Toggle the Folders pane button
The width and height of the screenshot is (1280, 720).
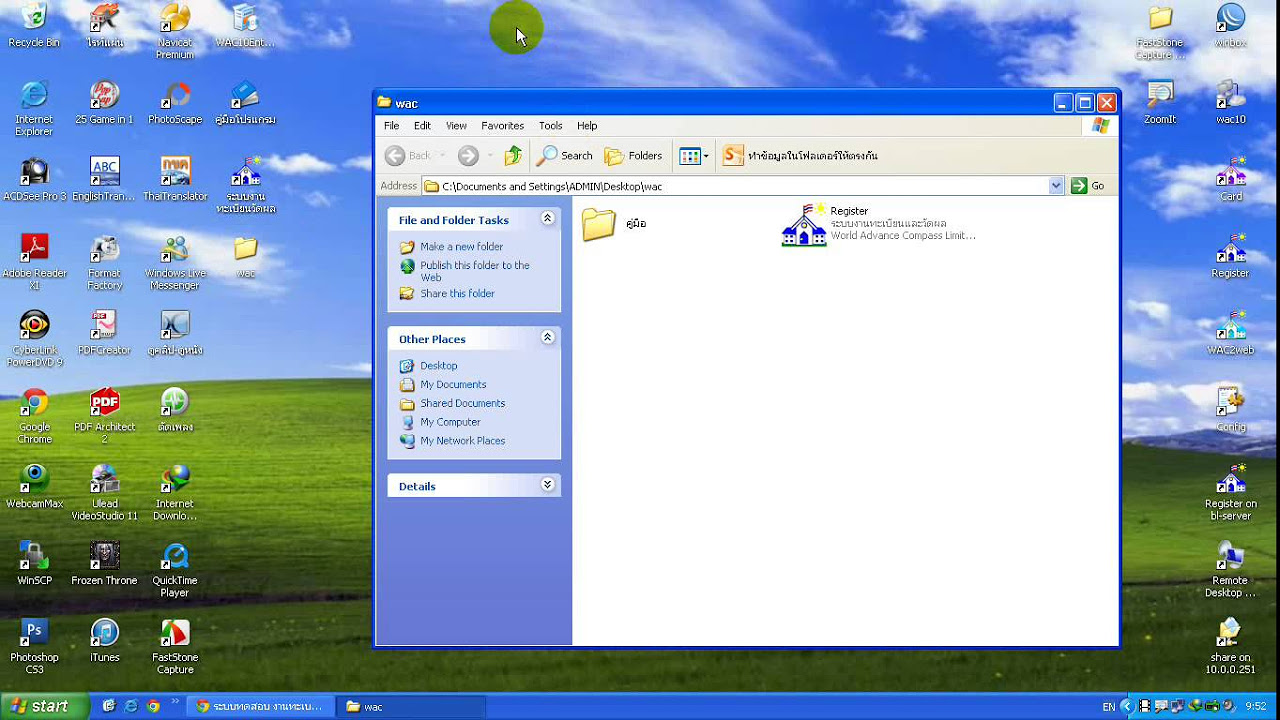click(633, 155)
